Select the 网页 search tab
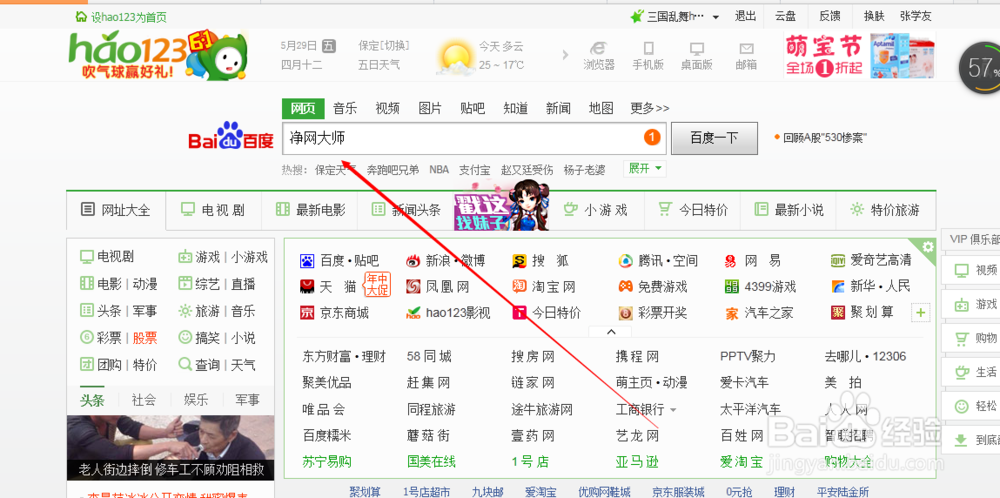The image size is (1000, 498). tap(303, 108)
